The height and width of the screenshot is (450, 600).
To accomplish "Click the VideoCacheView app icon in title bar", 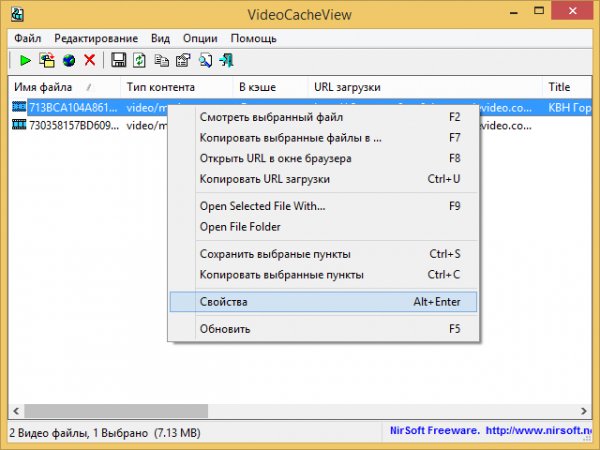I will coord(17,14).
